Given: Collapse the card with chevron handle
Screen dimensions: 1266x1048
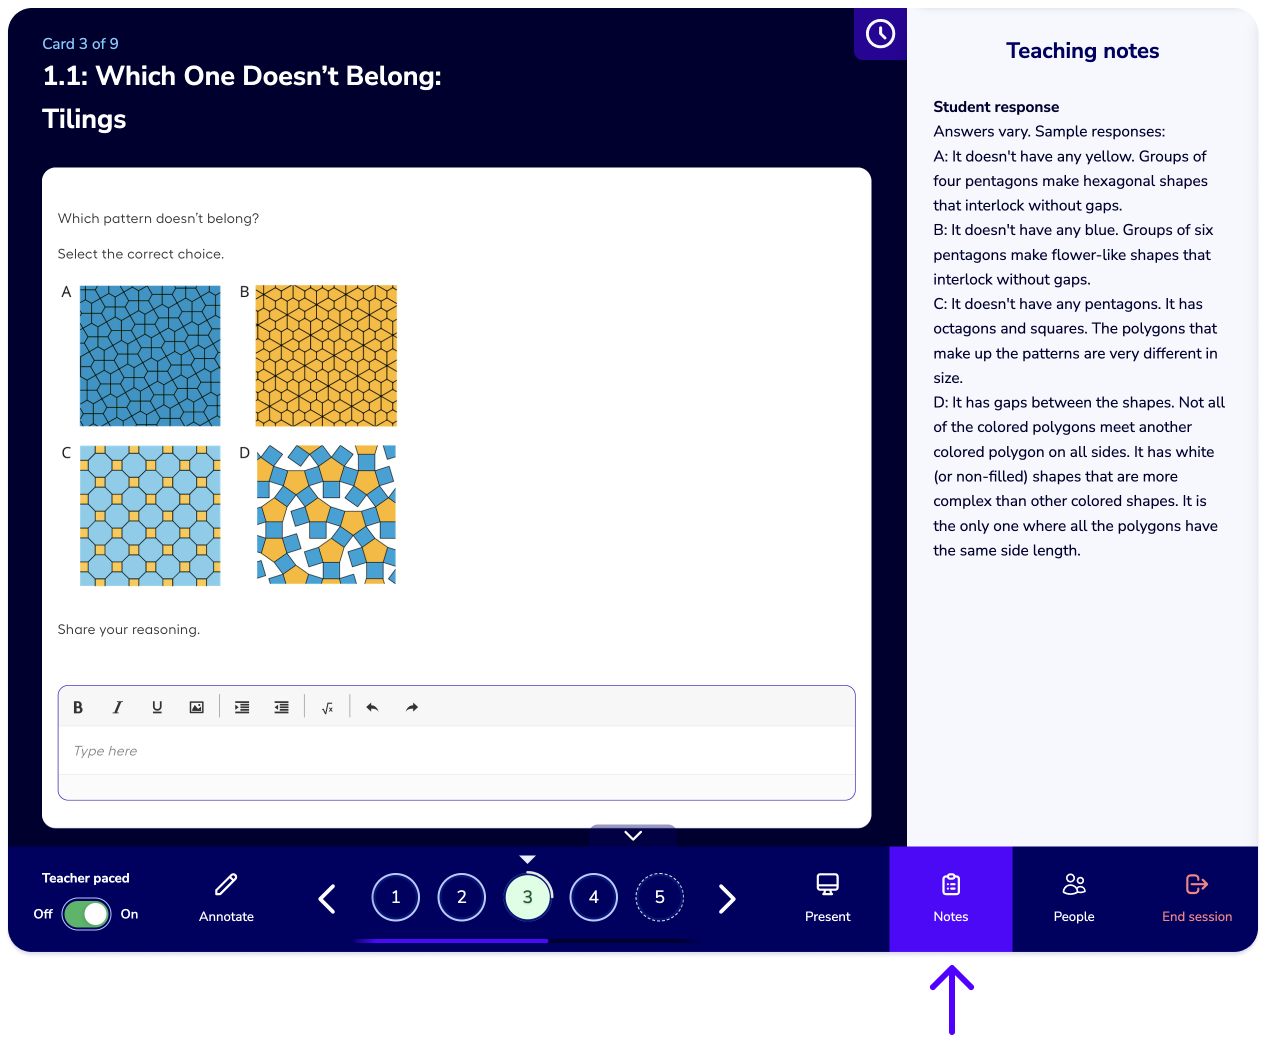Looking at the screenshot, I should pos(633,835).
